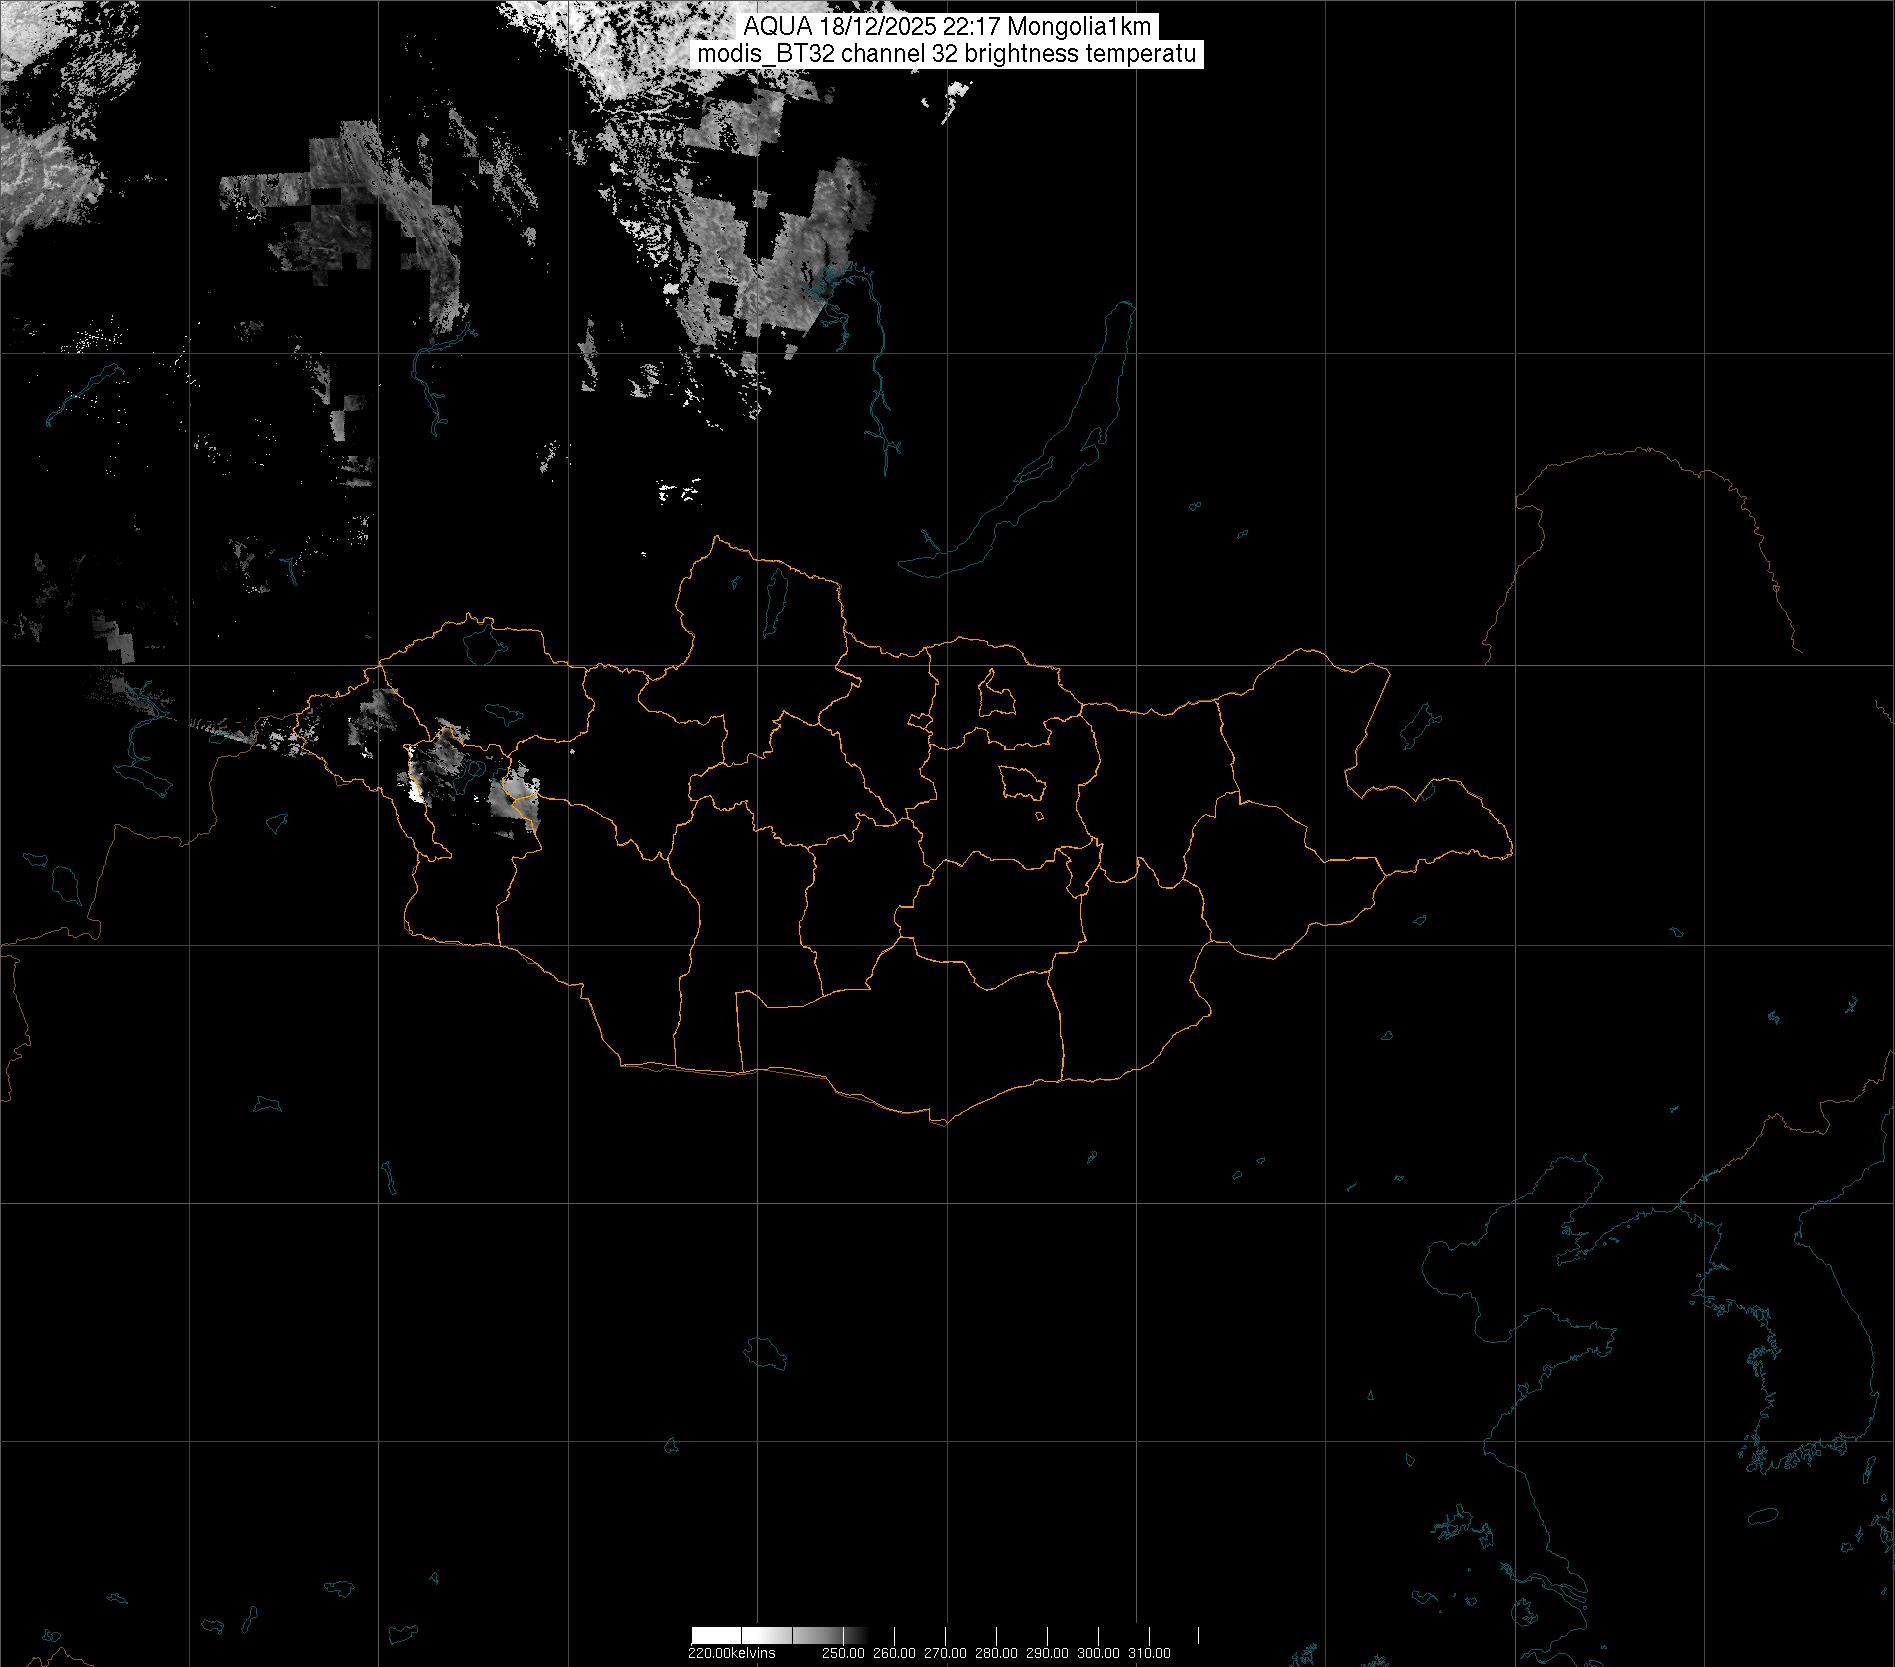Click the 280.00 colorbar label

(996, 1653)
